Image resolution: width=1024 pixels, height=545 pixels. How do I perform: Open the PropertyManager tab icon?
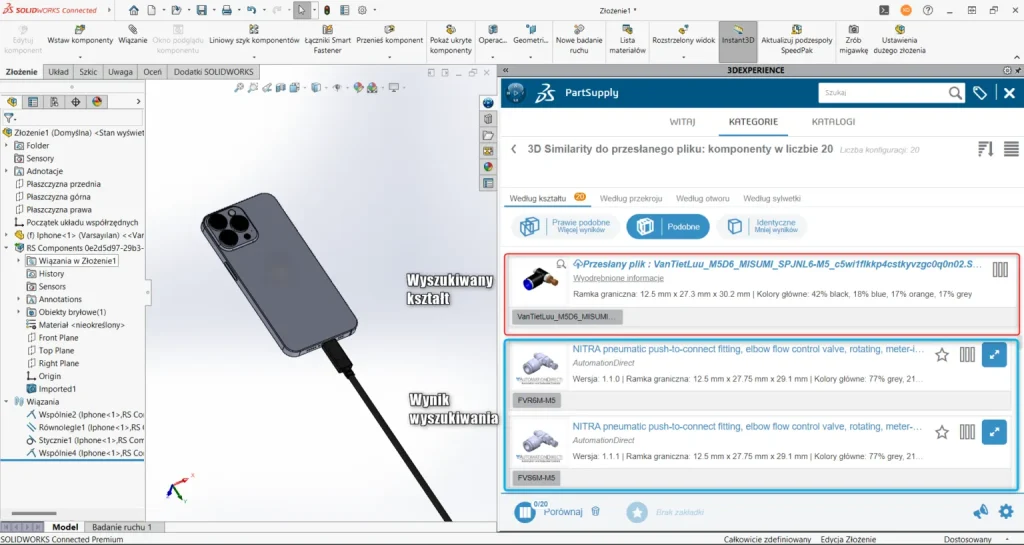33,102
